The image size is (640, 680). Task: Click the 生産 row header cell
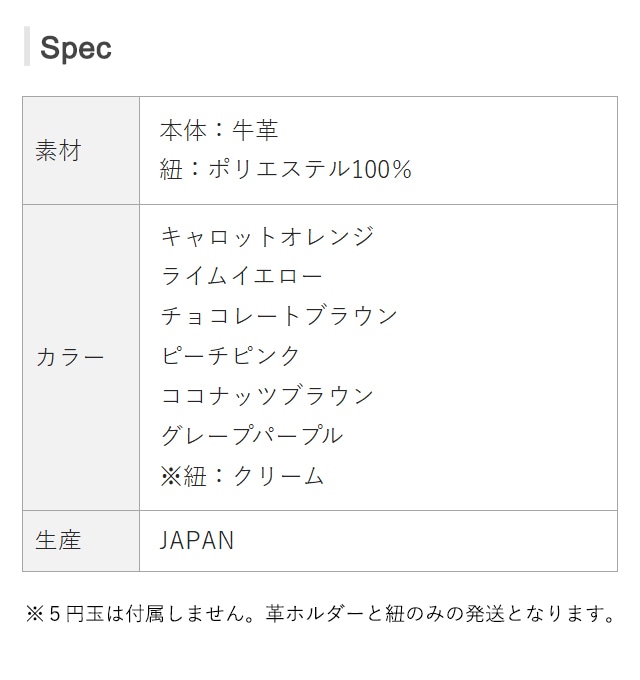pos(58,541)
